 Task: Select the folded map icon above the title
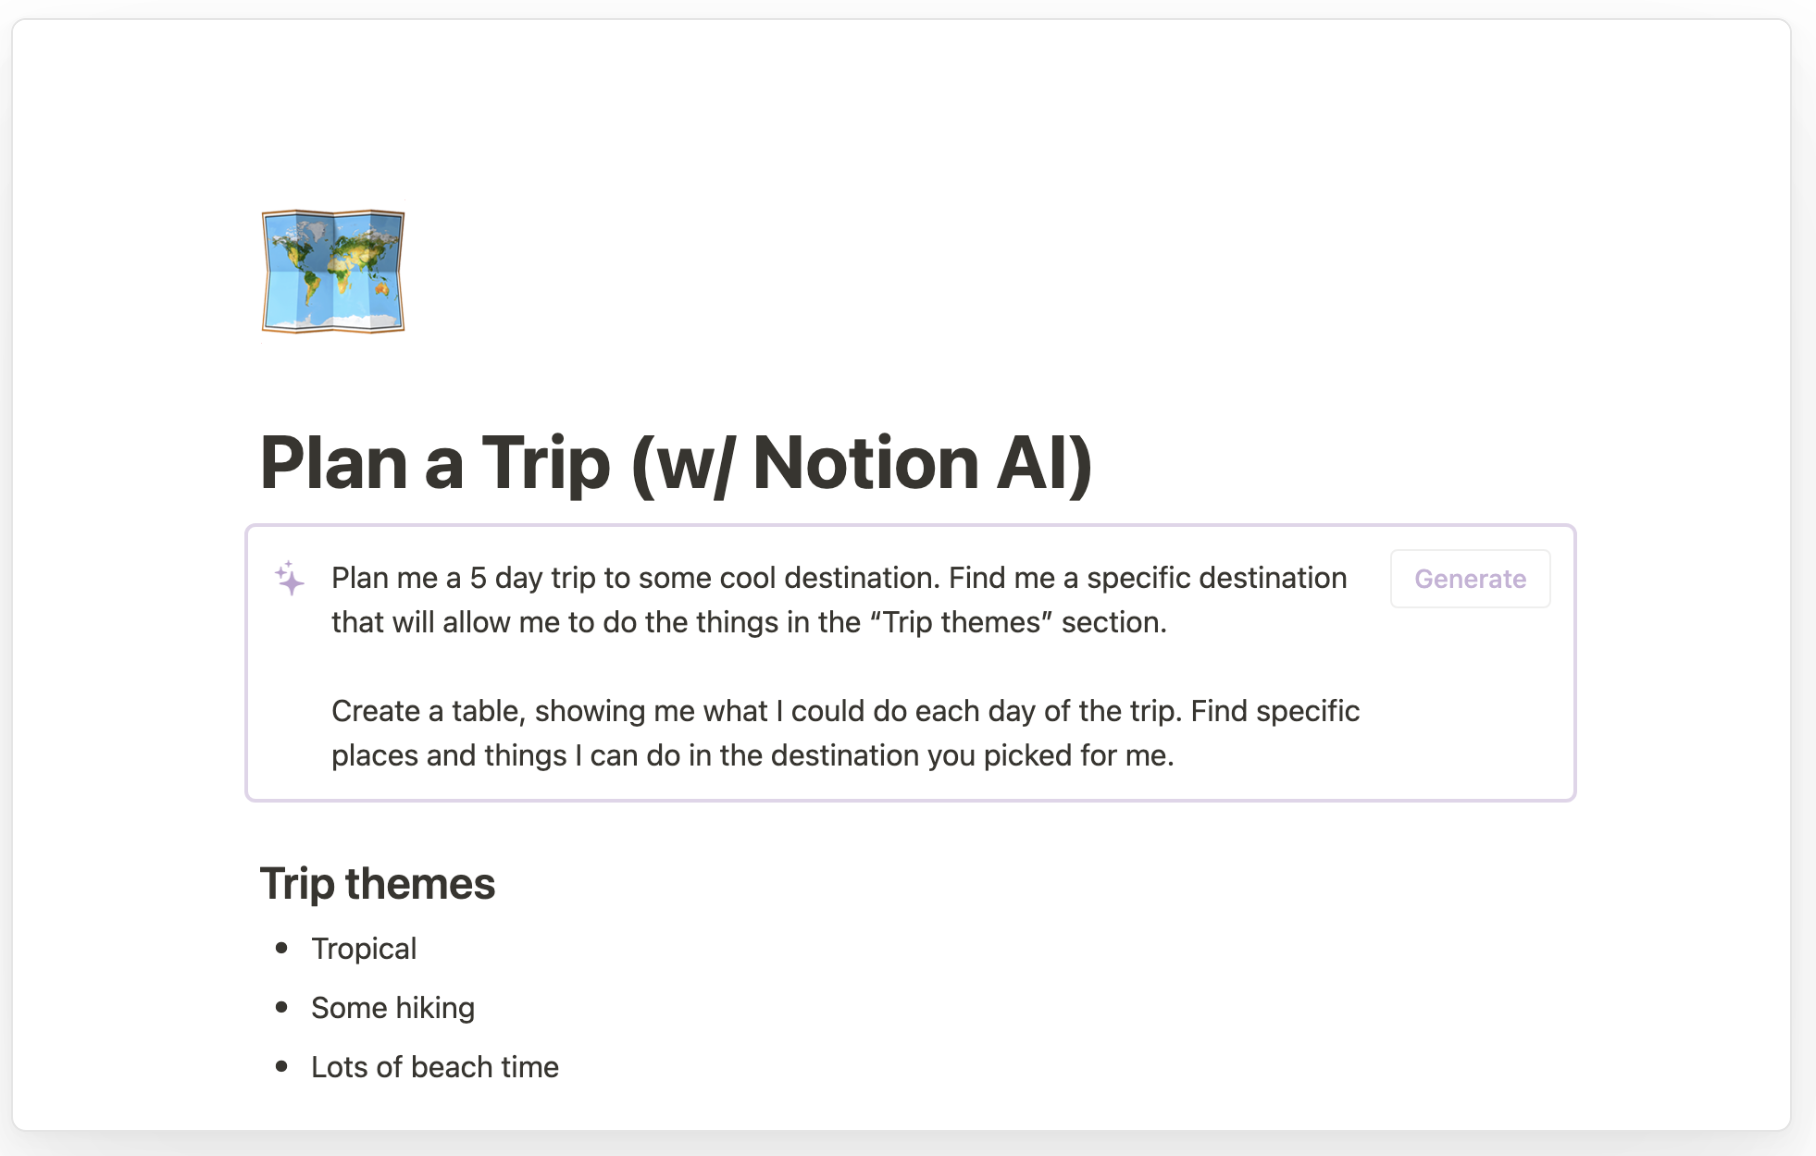(333, 272)
